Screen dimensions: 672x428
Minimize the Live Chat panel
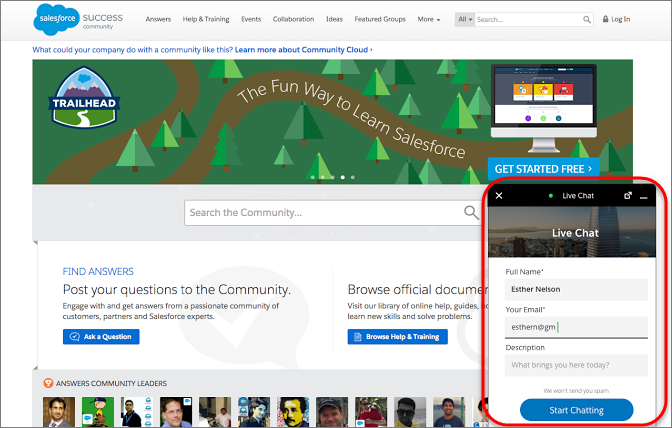(643, 198)
